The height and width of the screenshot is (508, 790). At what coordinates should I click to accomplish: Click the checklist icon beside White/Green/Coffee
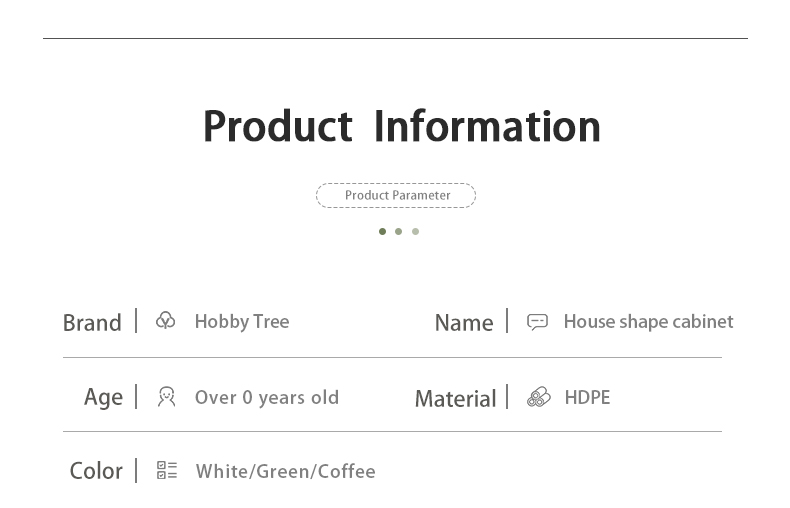point(166,470)
